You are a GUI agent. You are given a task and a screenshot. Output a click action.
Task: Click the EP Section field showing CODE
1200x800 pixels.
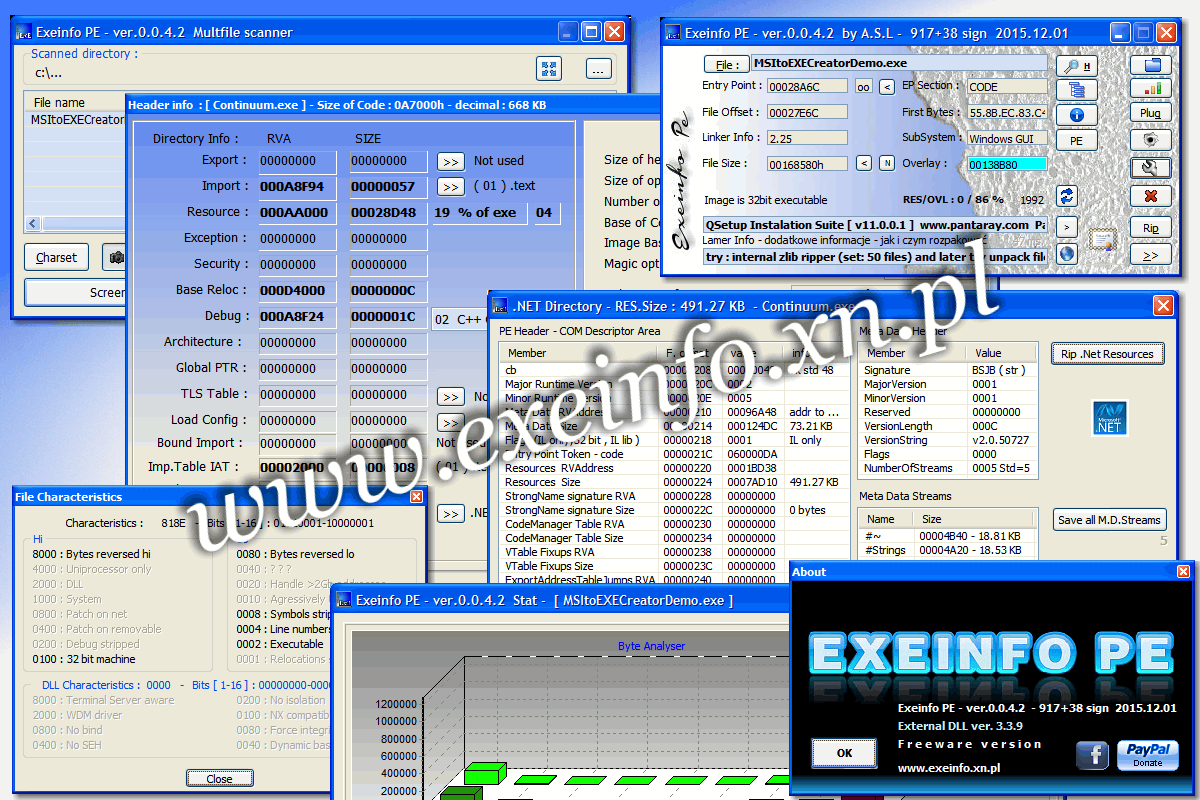pyautogui.click(x=1007, y=87)
